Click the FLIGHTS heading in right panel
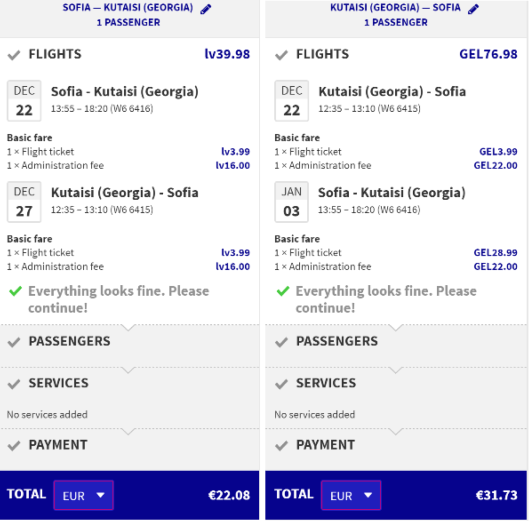 pos(322,54)
